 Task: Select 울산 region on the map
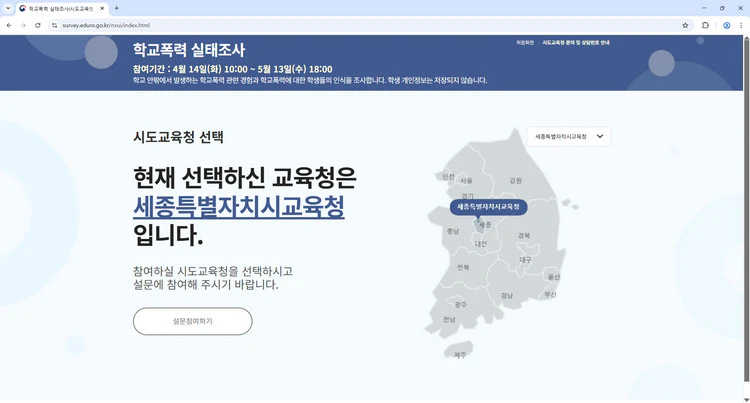553,277
